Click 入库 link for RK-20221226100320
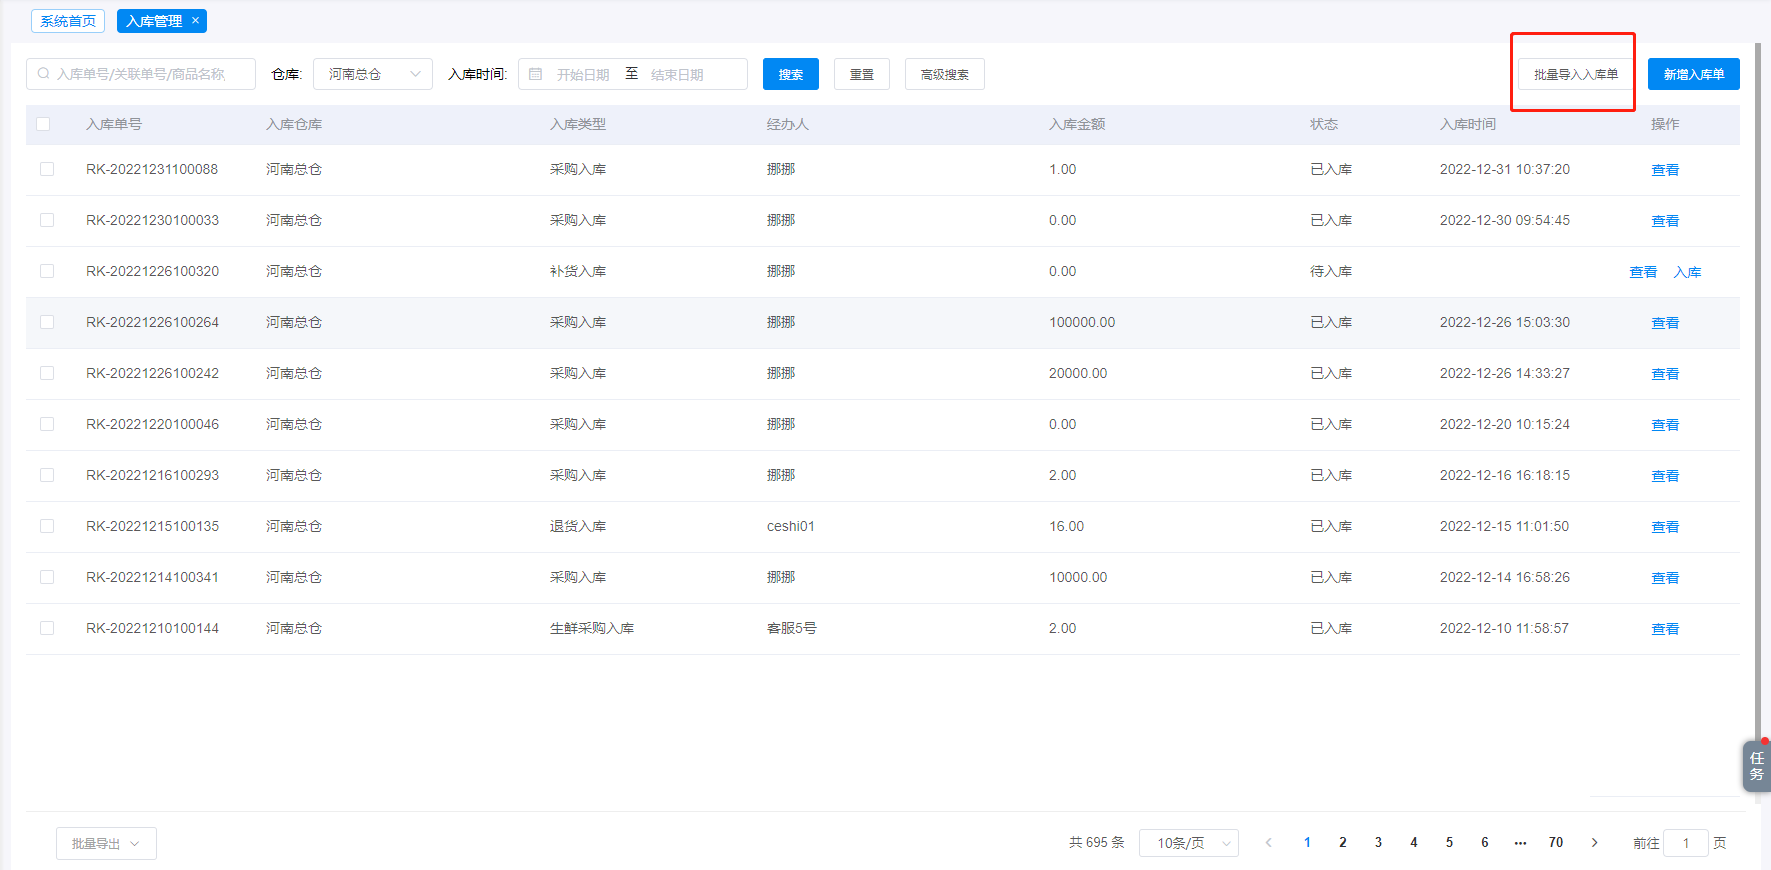The width and height of the screenshot is (1771, 870). point(1687,272)
